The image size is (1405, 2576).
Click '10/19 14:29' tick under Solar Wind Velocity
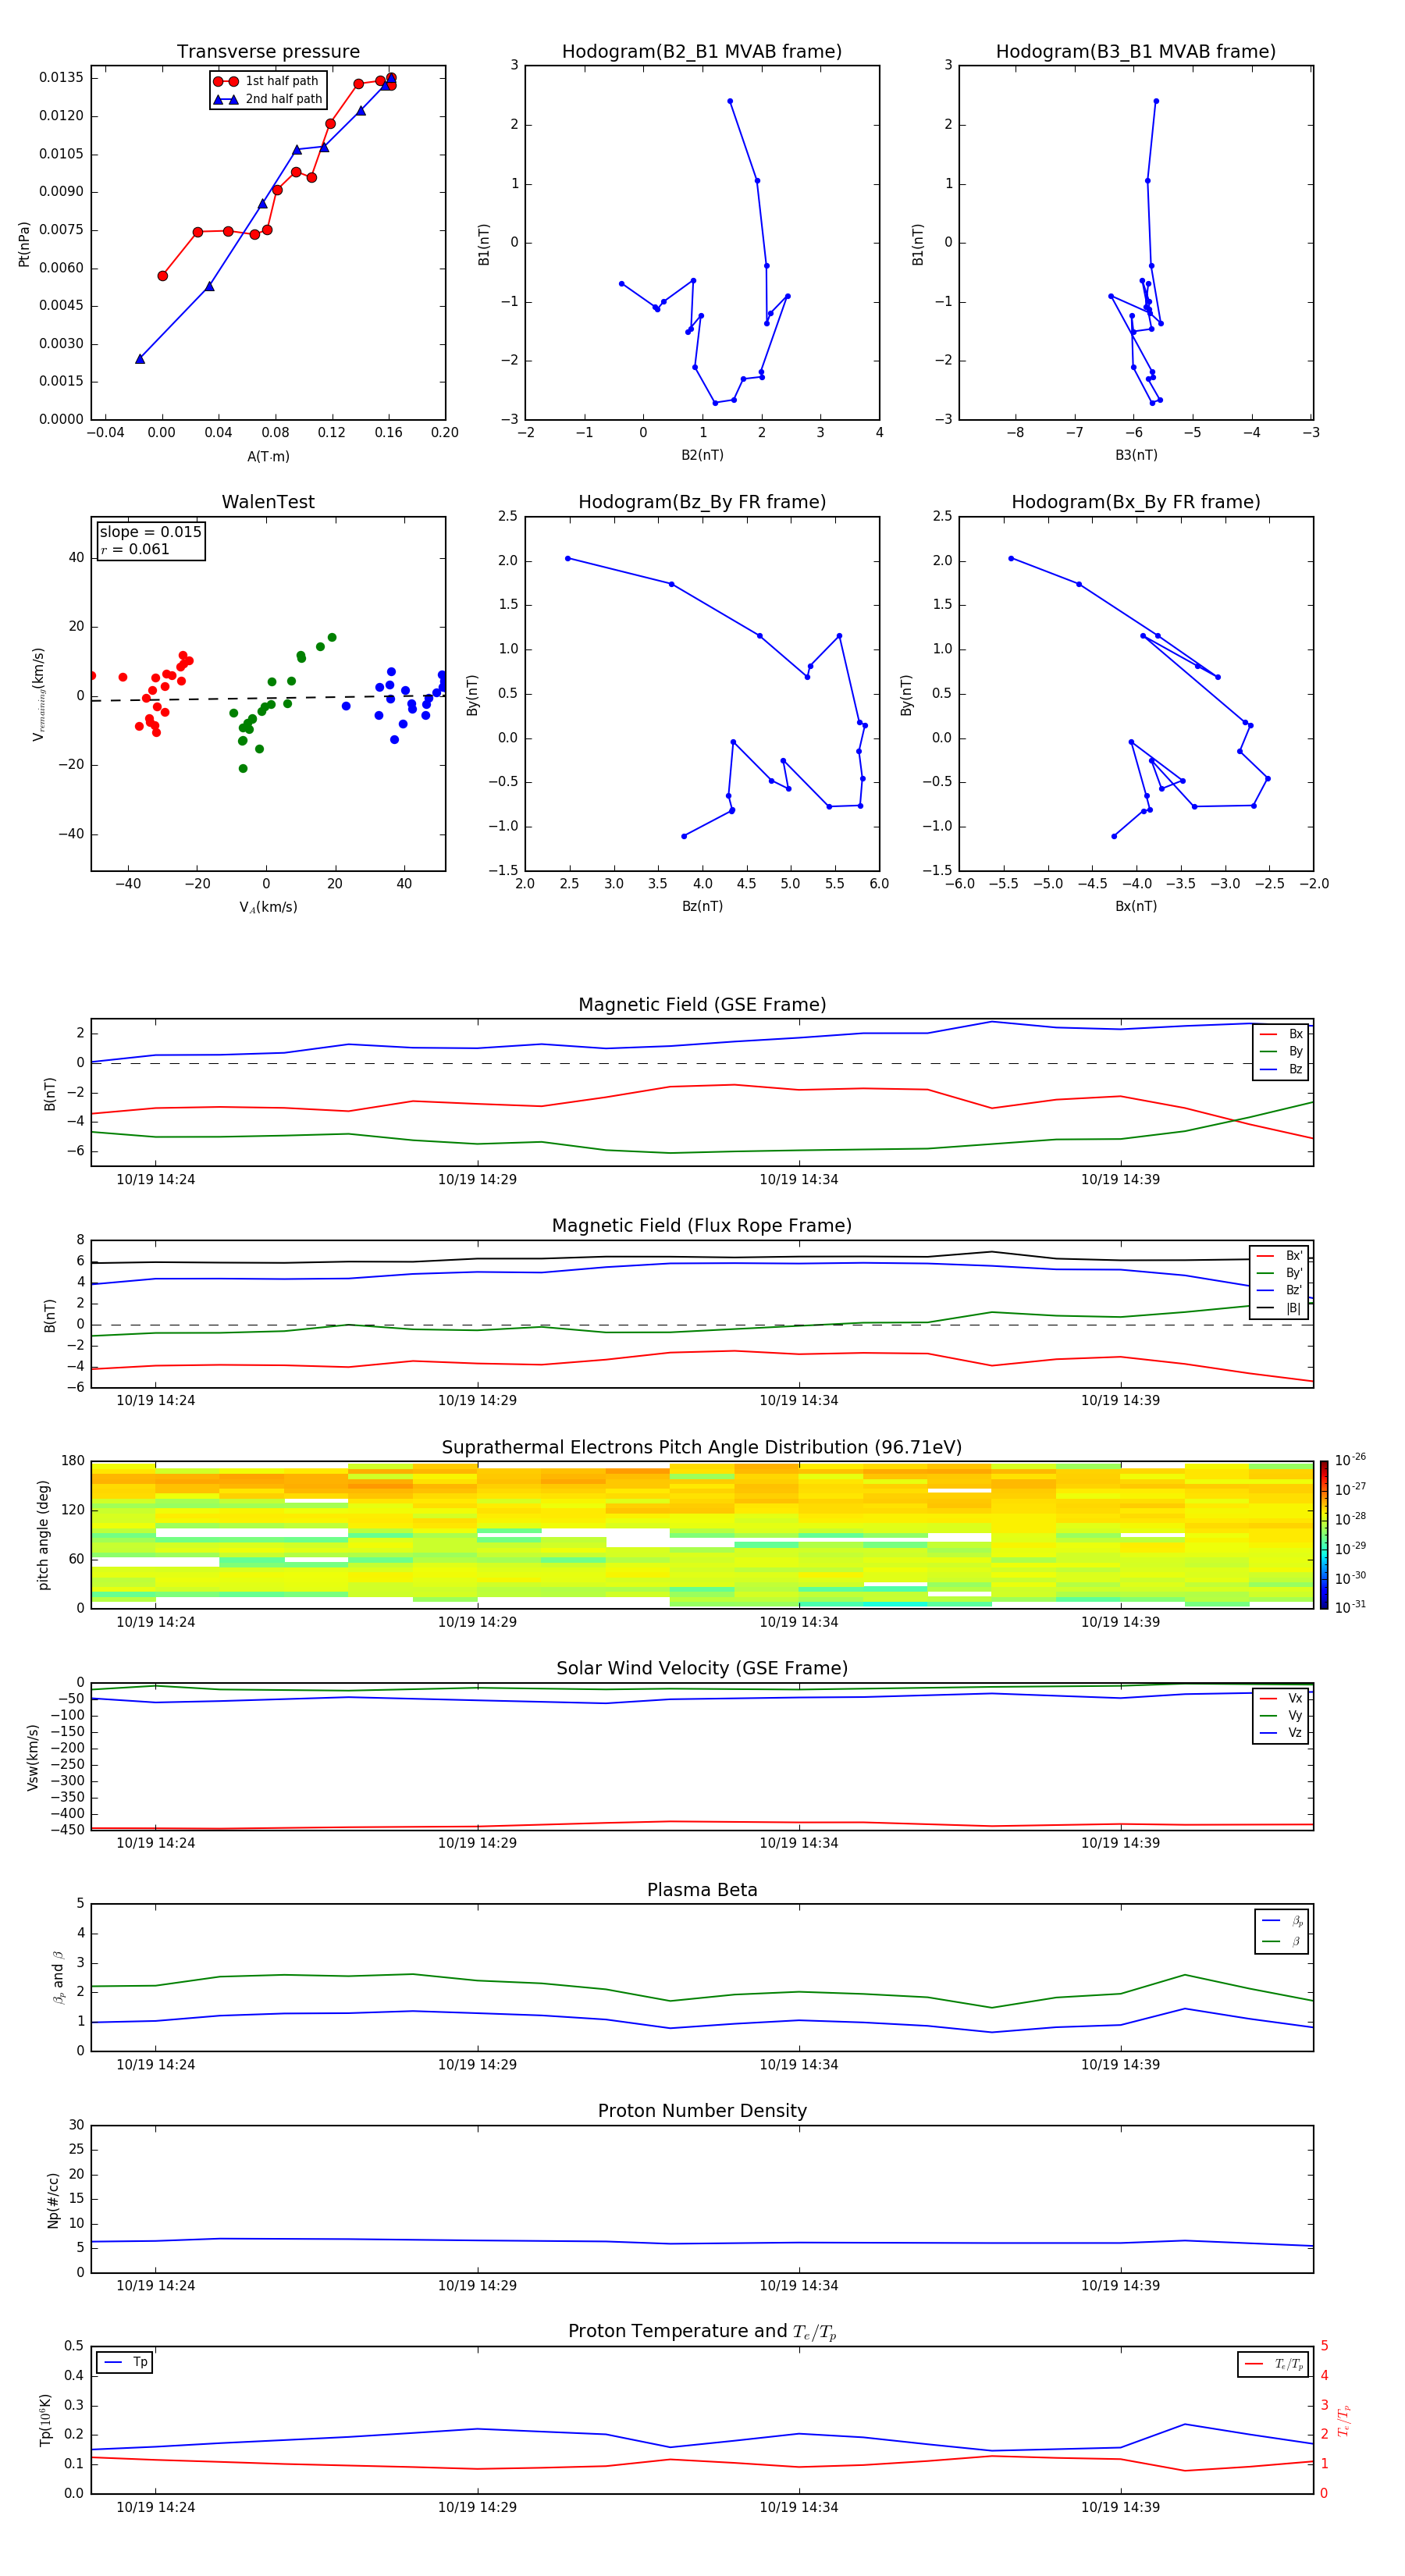tap(477, 1843)
